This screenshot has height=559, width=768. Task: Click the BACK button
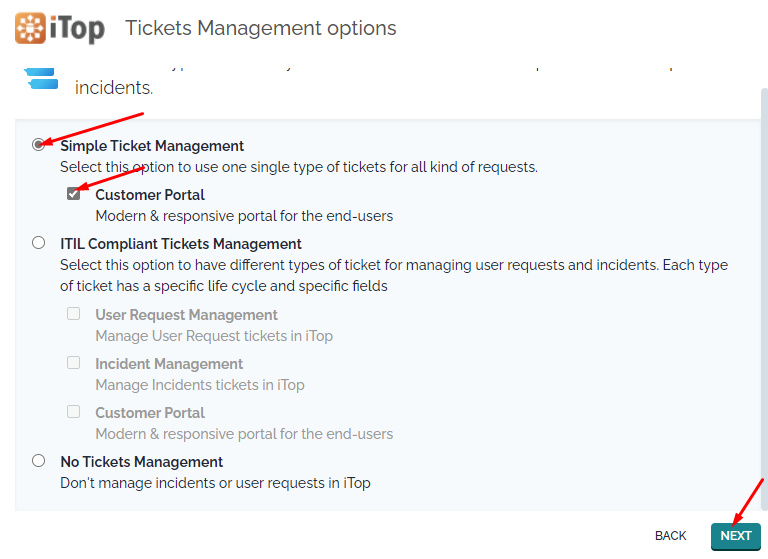tap(671, 536)
